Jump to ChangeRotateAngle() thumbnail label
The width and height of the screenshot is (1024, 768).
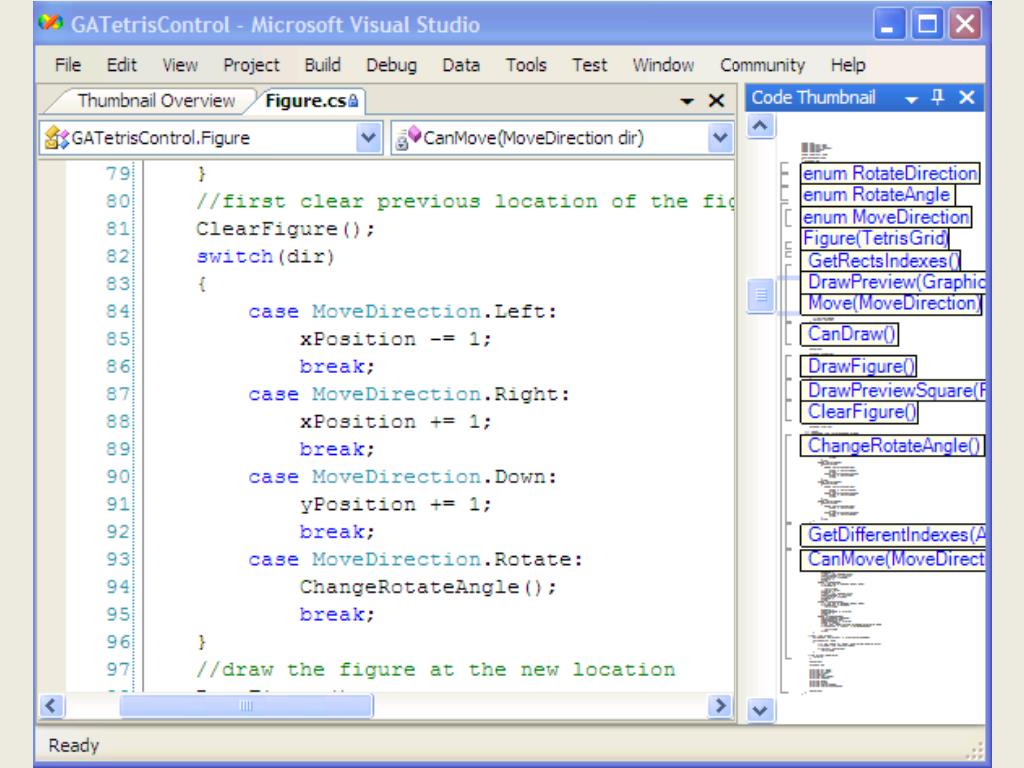[x=892, y=445]
